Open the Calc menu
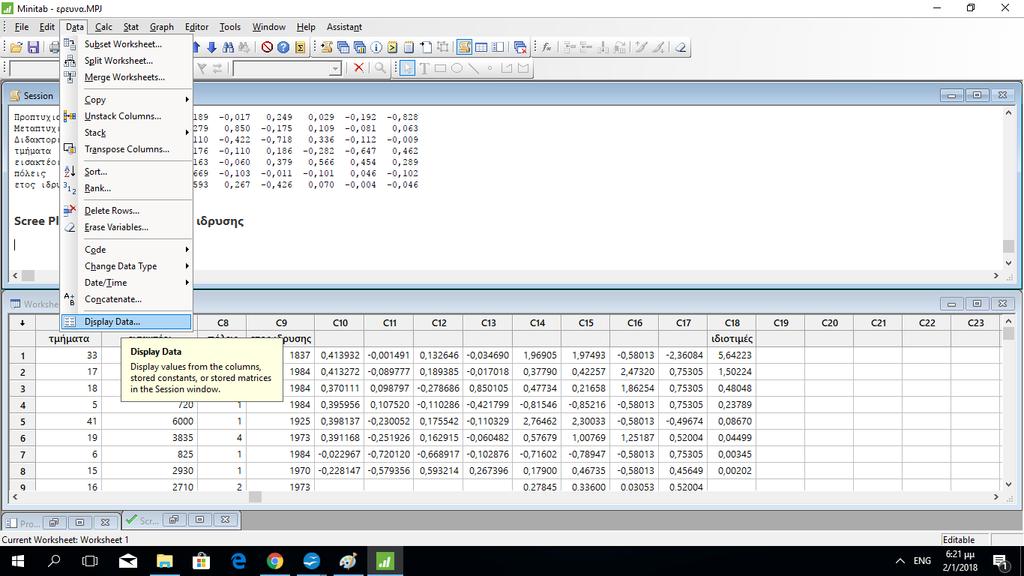 (x=103, y=27)
